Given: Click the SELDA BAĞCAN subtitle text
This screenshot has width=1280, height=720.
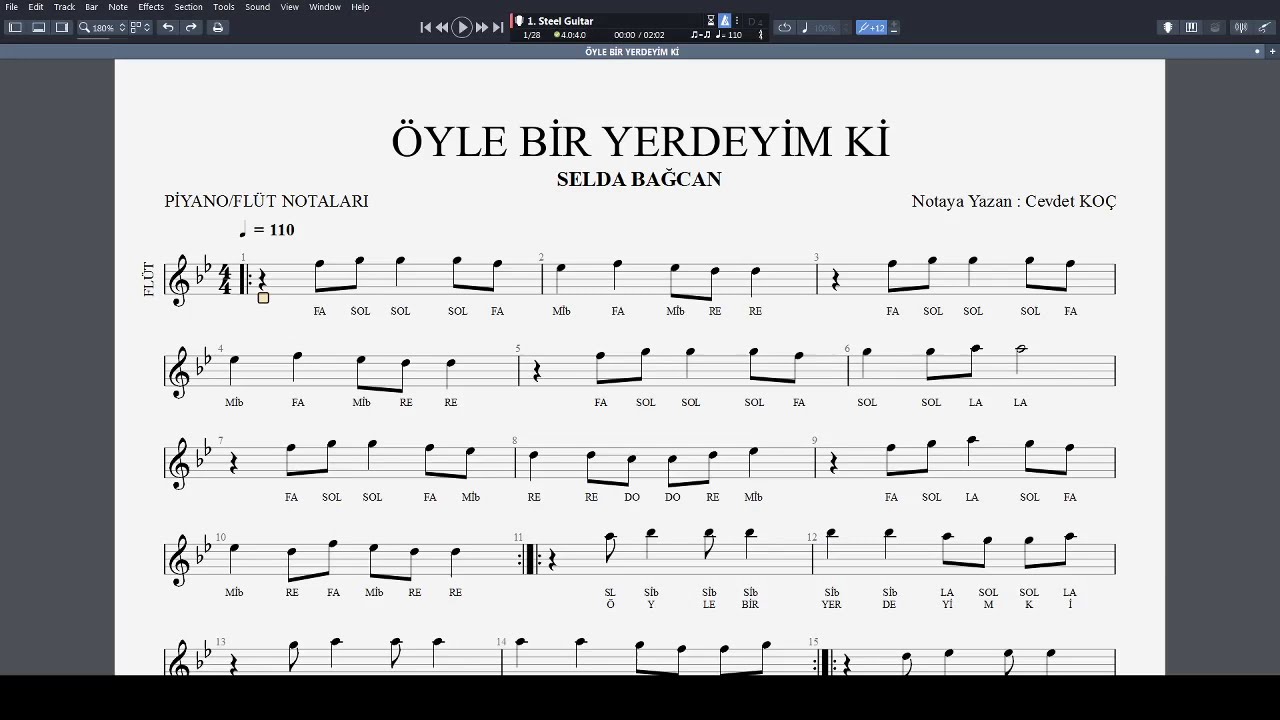Looking at the screenshot, I should click(639, 179).
